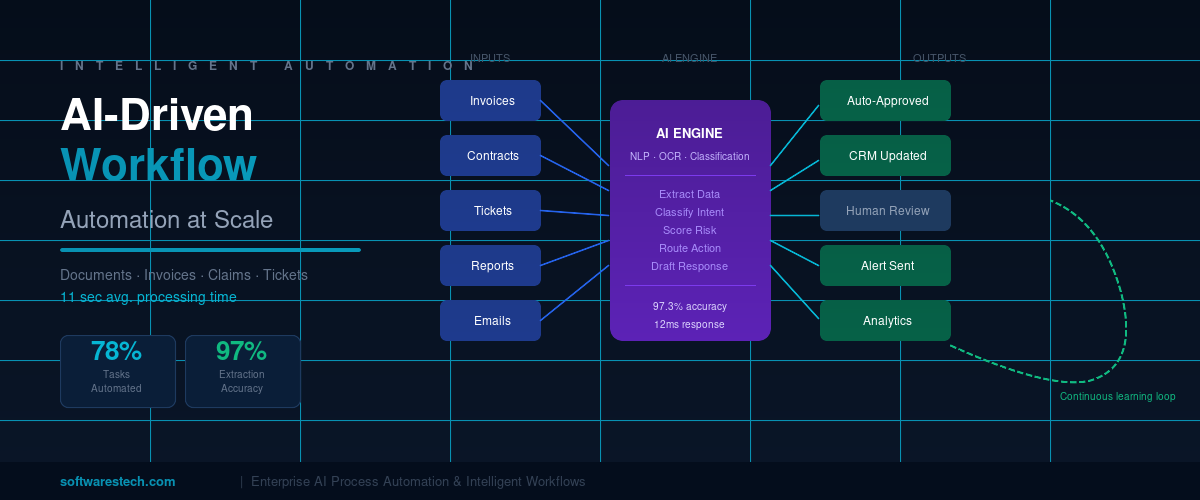Click the INTELLIGENT AUTOMATION heading
This screenshot has height=500, width=1200.
click(x=268, y=66)
